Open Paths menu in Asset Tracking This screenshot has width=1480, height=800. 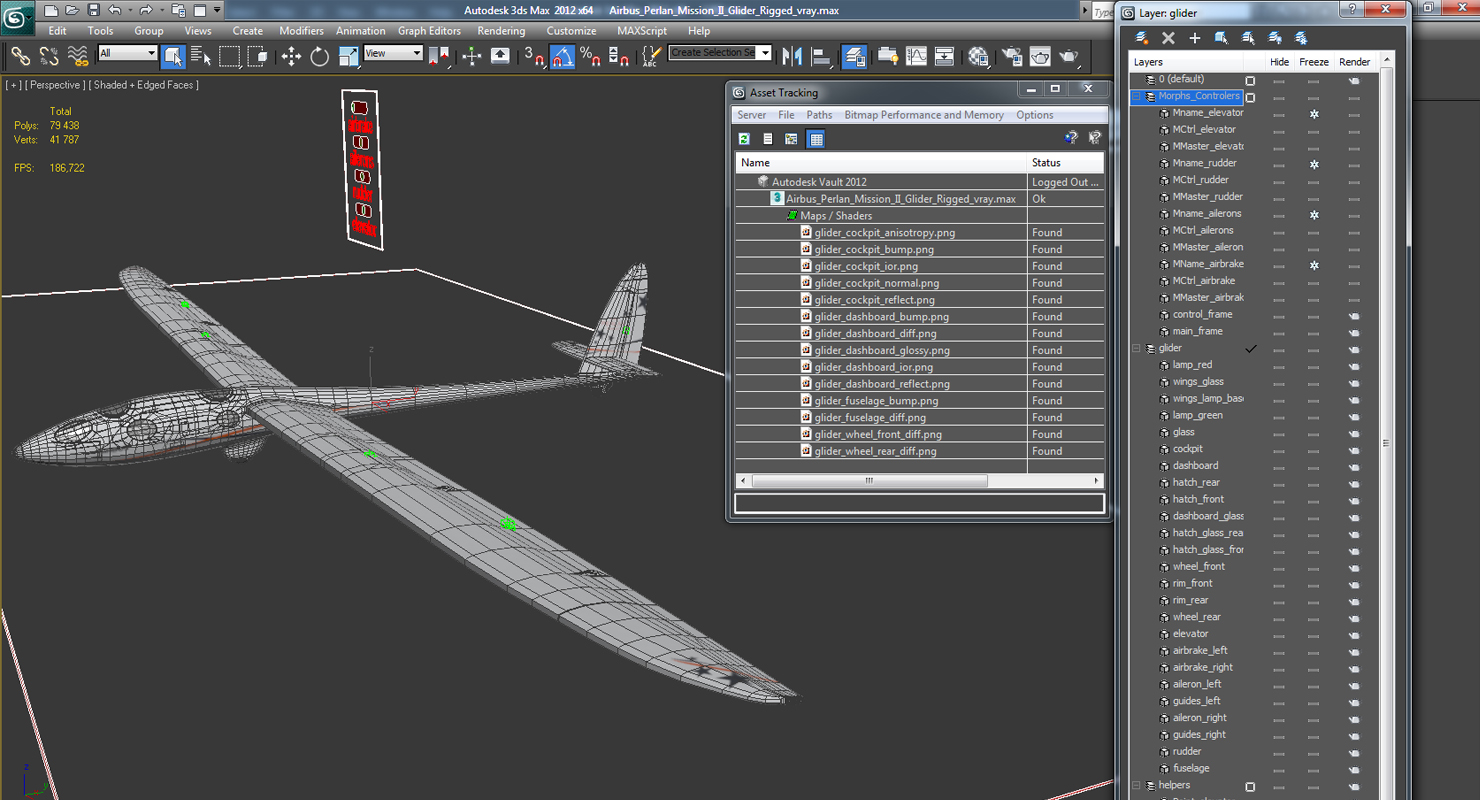point(819,115)
